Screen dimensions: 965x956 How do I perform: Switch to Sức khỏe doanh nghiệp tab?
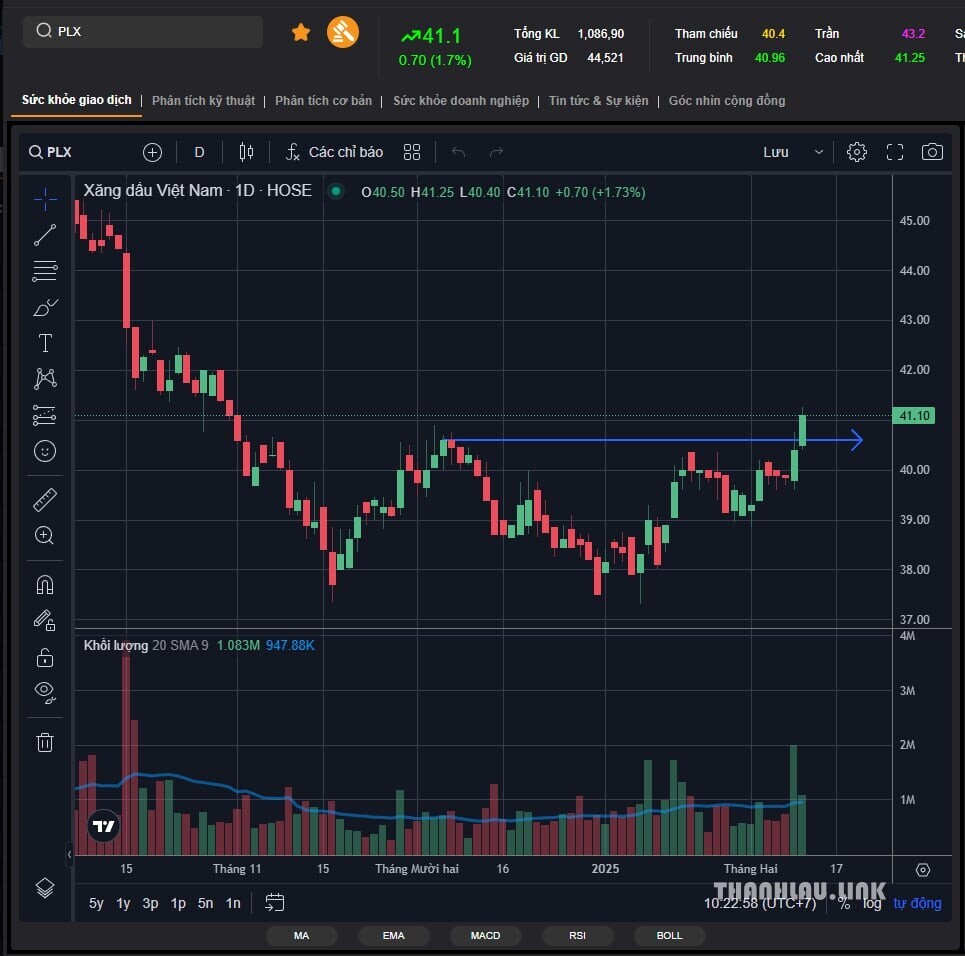[461, 100]
